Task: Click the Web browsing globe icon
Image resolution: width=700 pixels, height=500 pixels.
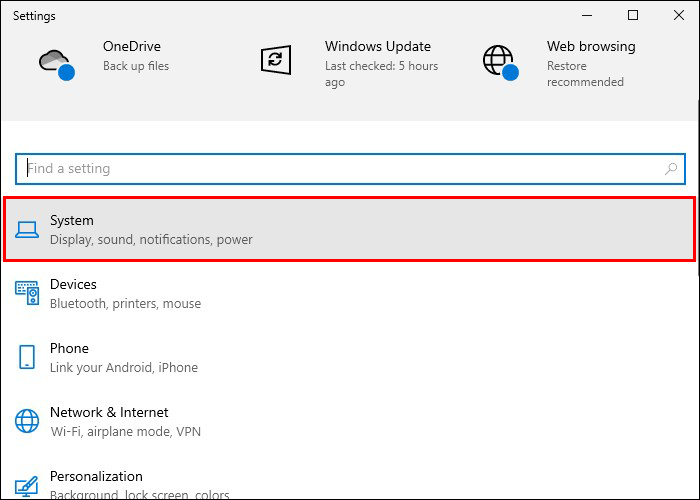Action: (x=498, y=60)
